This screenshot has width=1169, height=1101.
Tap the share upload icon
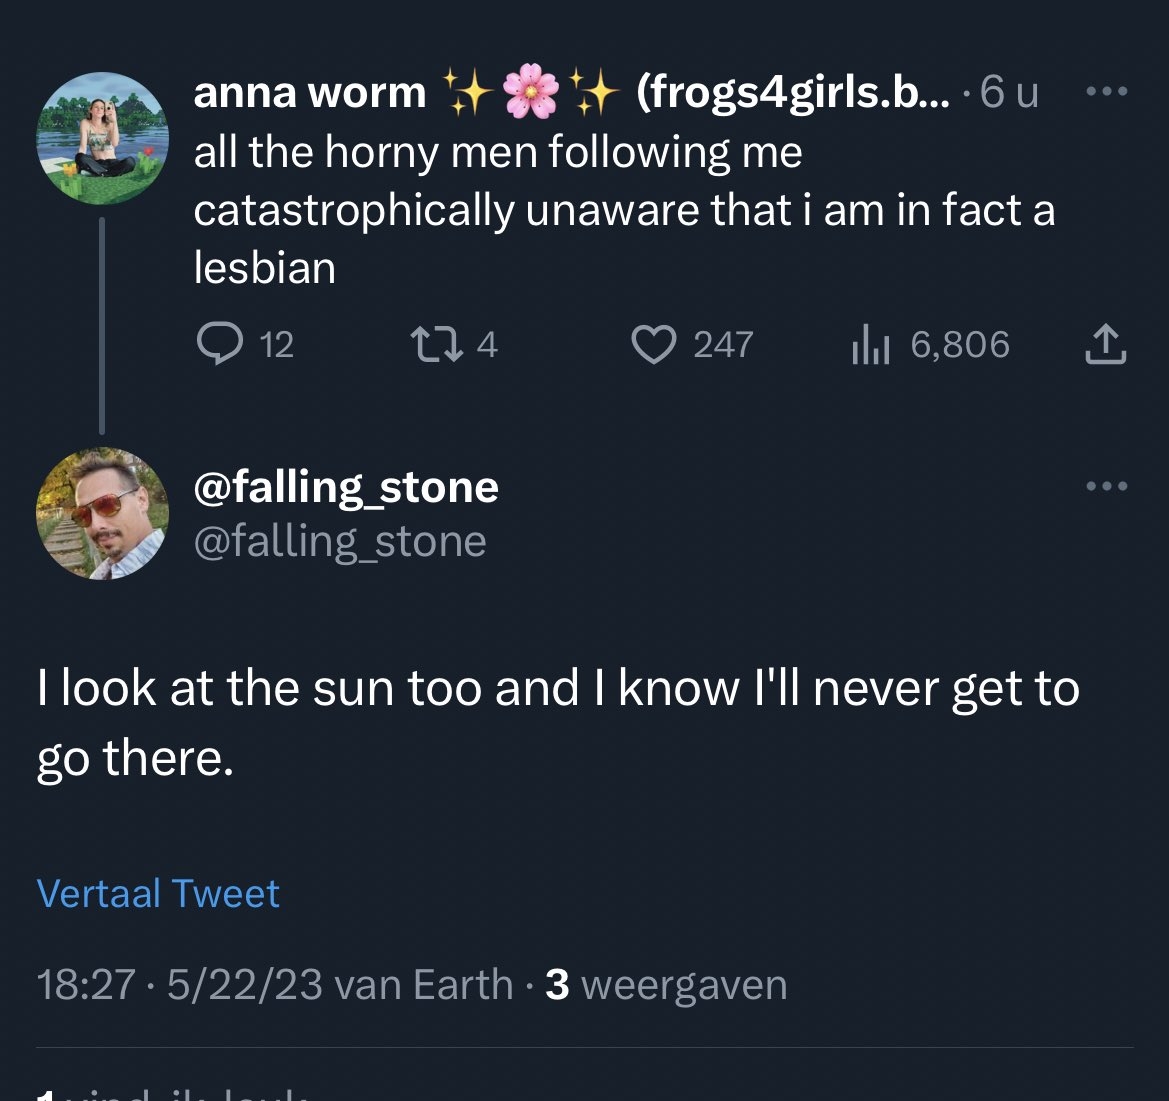tap(1105, 345)
